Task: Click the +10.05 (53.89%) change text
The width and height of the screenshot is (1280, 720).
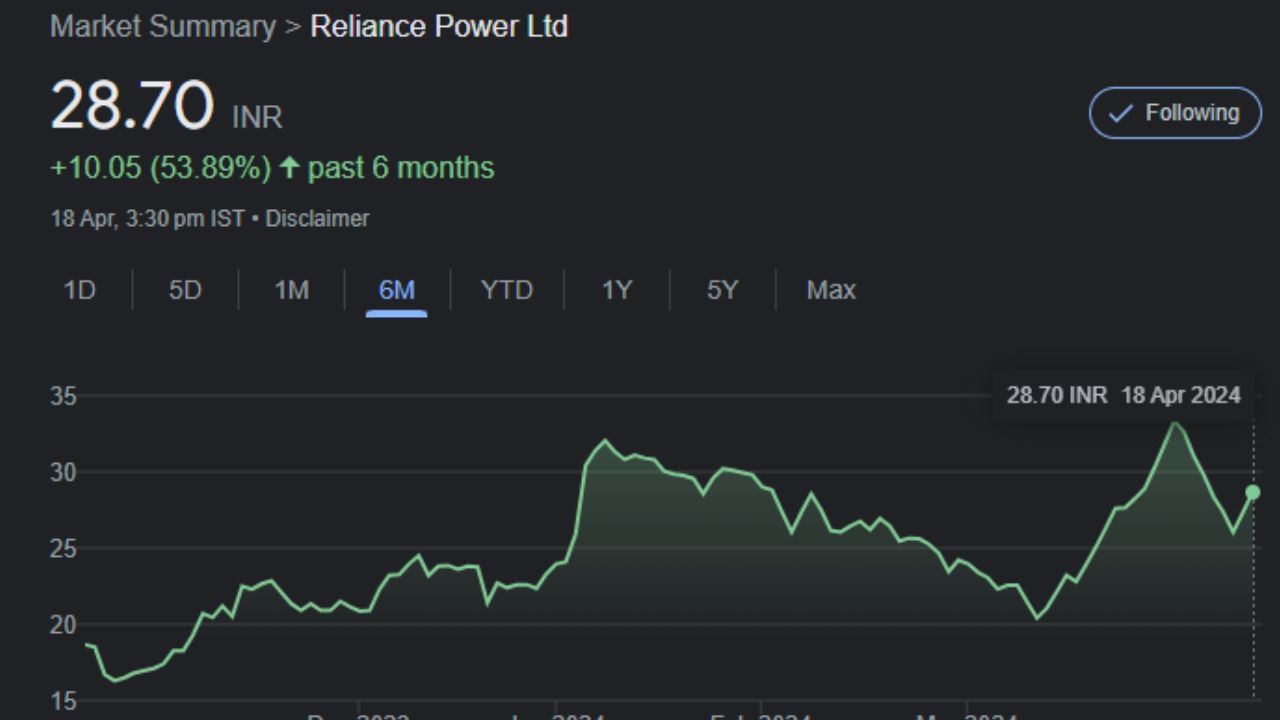Action: click(x=160, y=168)
